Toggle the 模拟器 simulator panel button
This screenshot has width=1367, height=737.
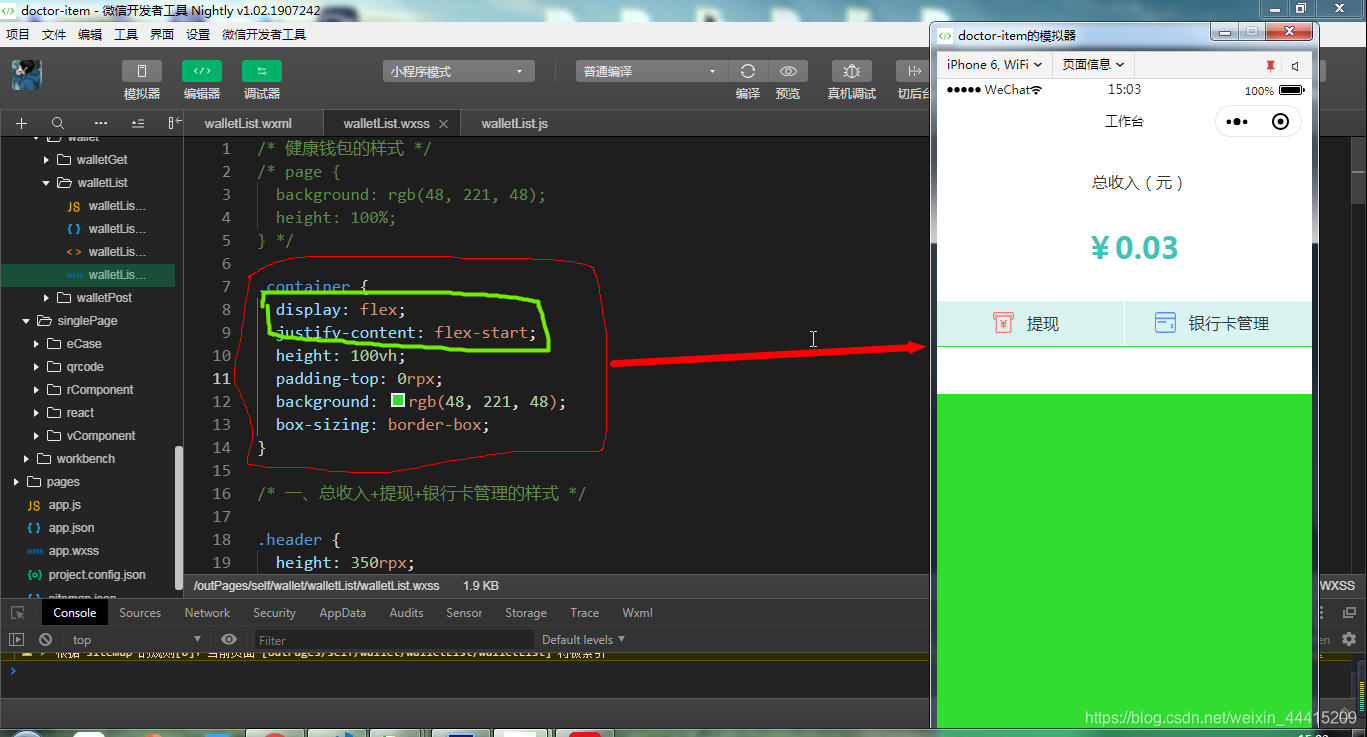coord(142,71)
